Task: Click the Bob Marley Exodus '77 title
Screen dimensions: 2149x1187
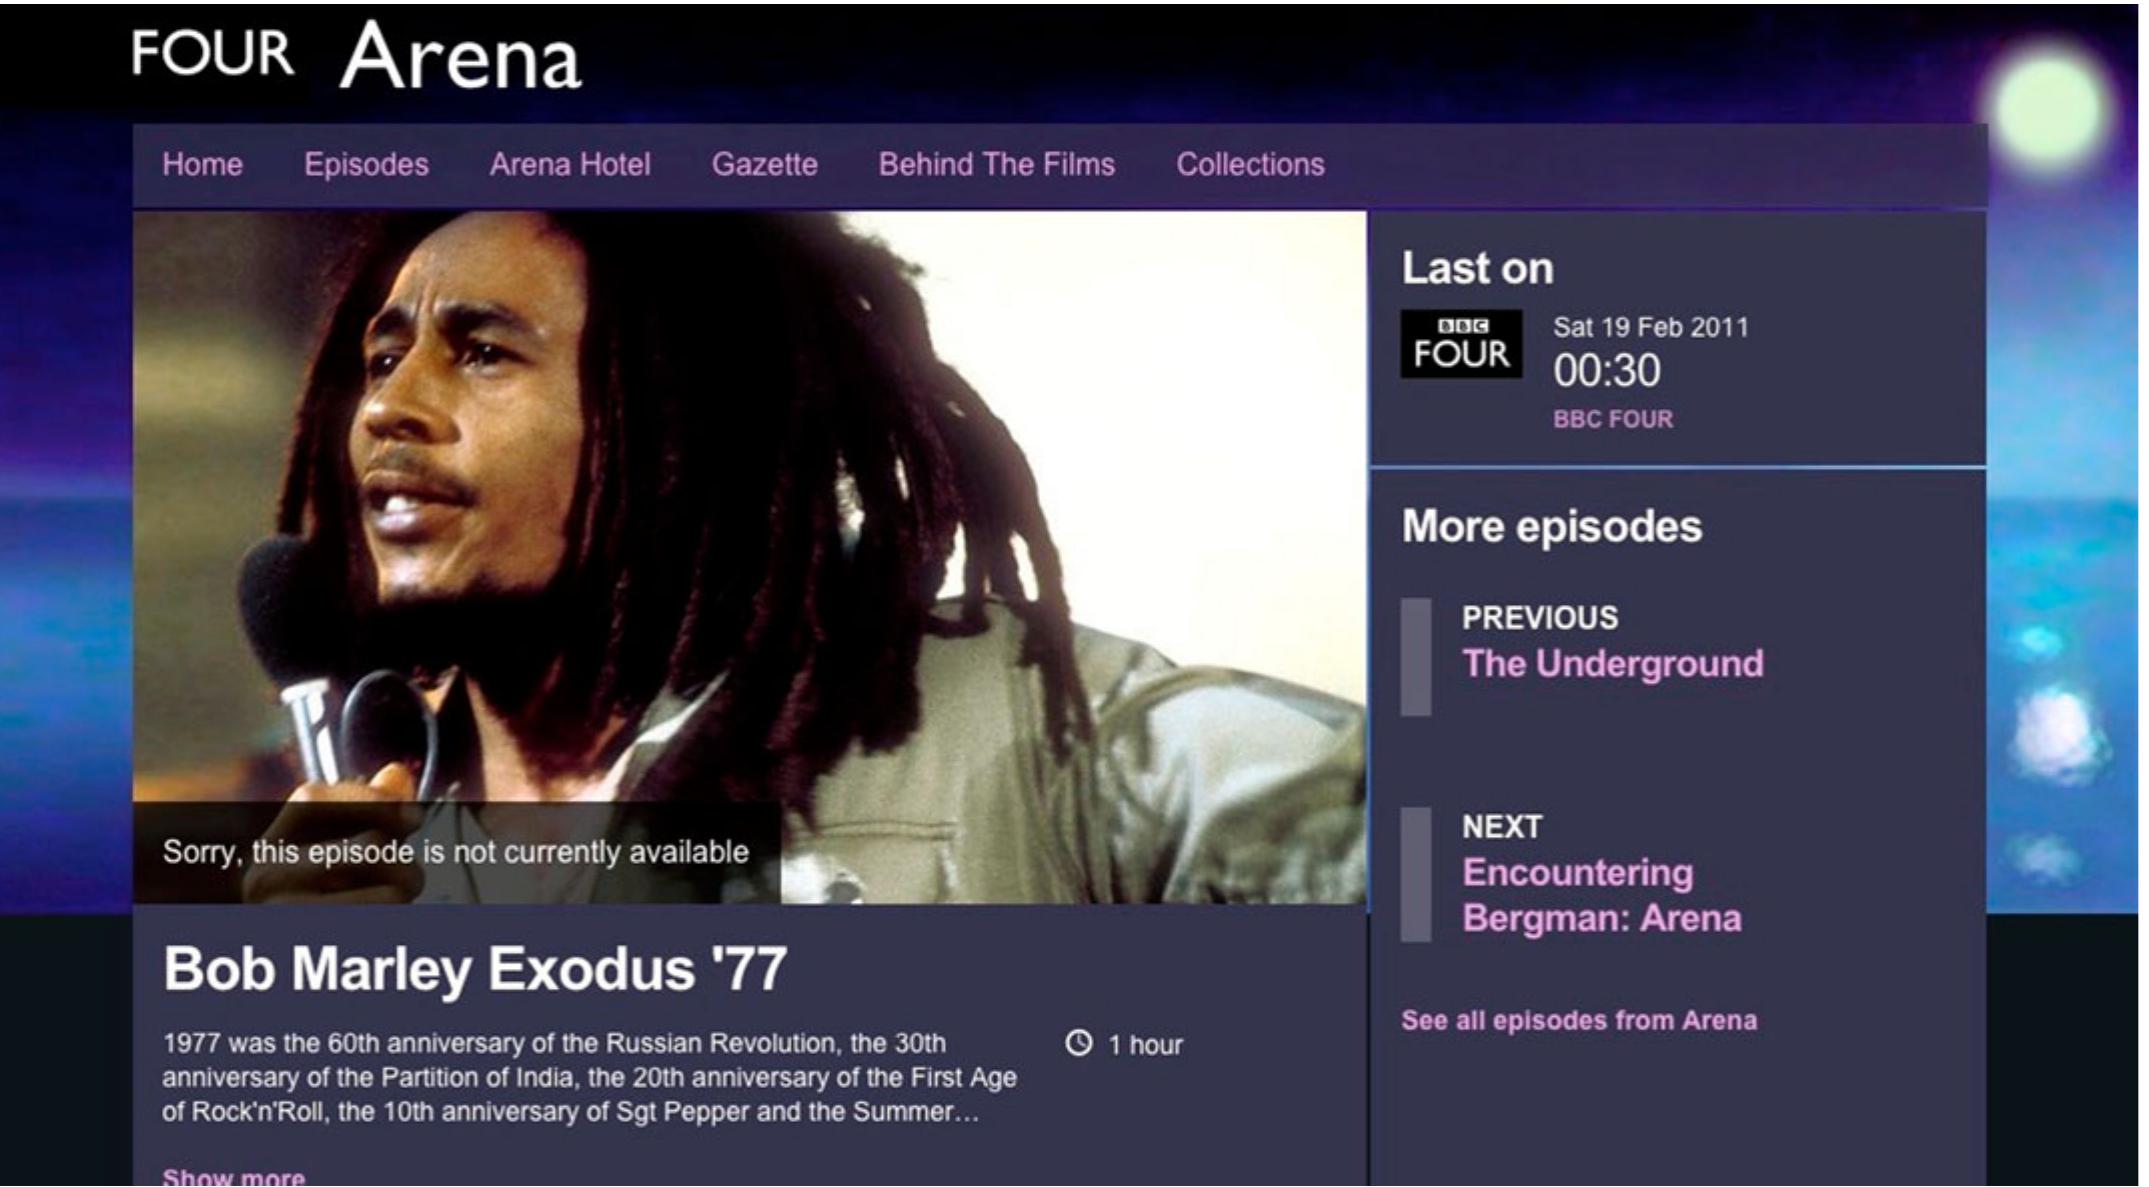Action: (x=474, y=968)
